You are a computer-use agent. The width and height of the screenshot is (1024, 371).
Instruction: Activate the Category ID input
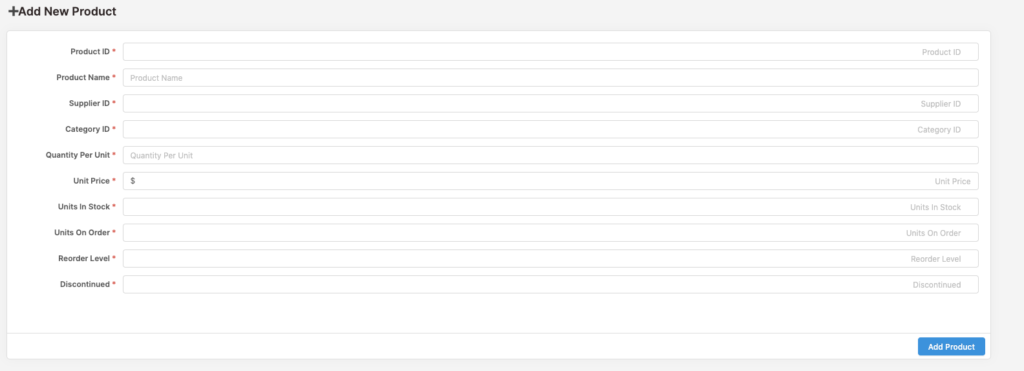click(551, 129)
